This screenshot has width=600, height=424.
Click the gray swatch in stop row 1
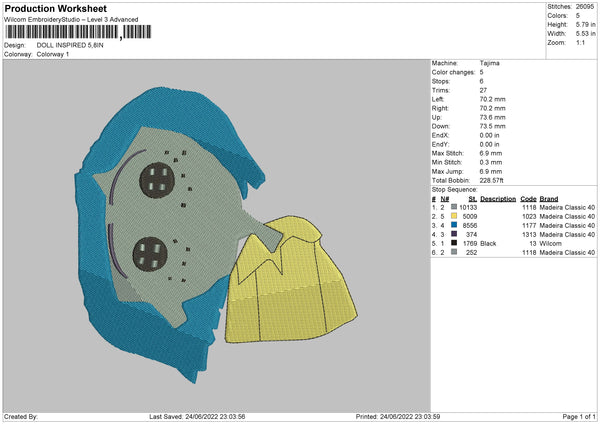tap(454, 207)
